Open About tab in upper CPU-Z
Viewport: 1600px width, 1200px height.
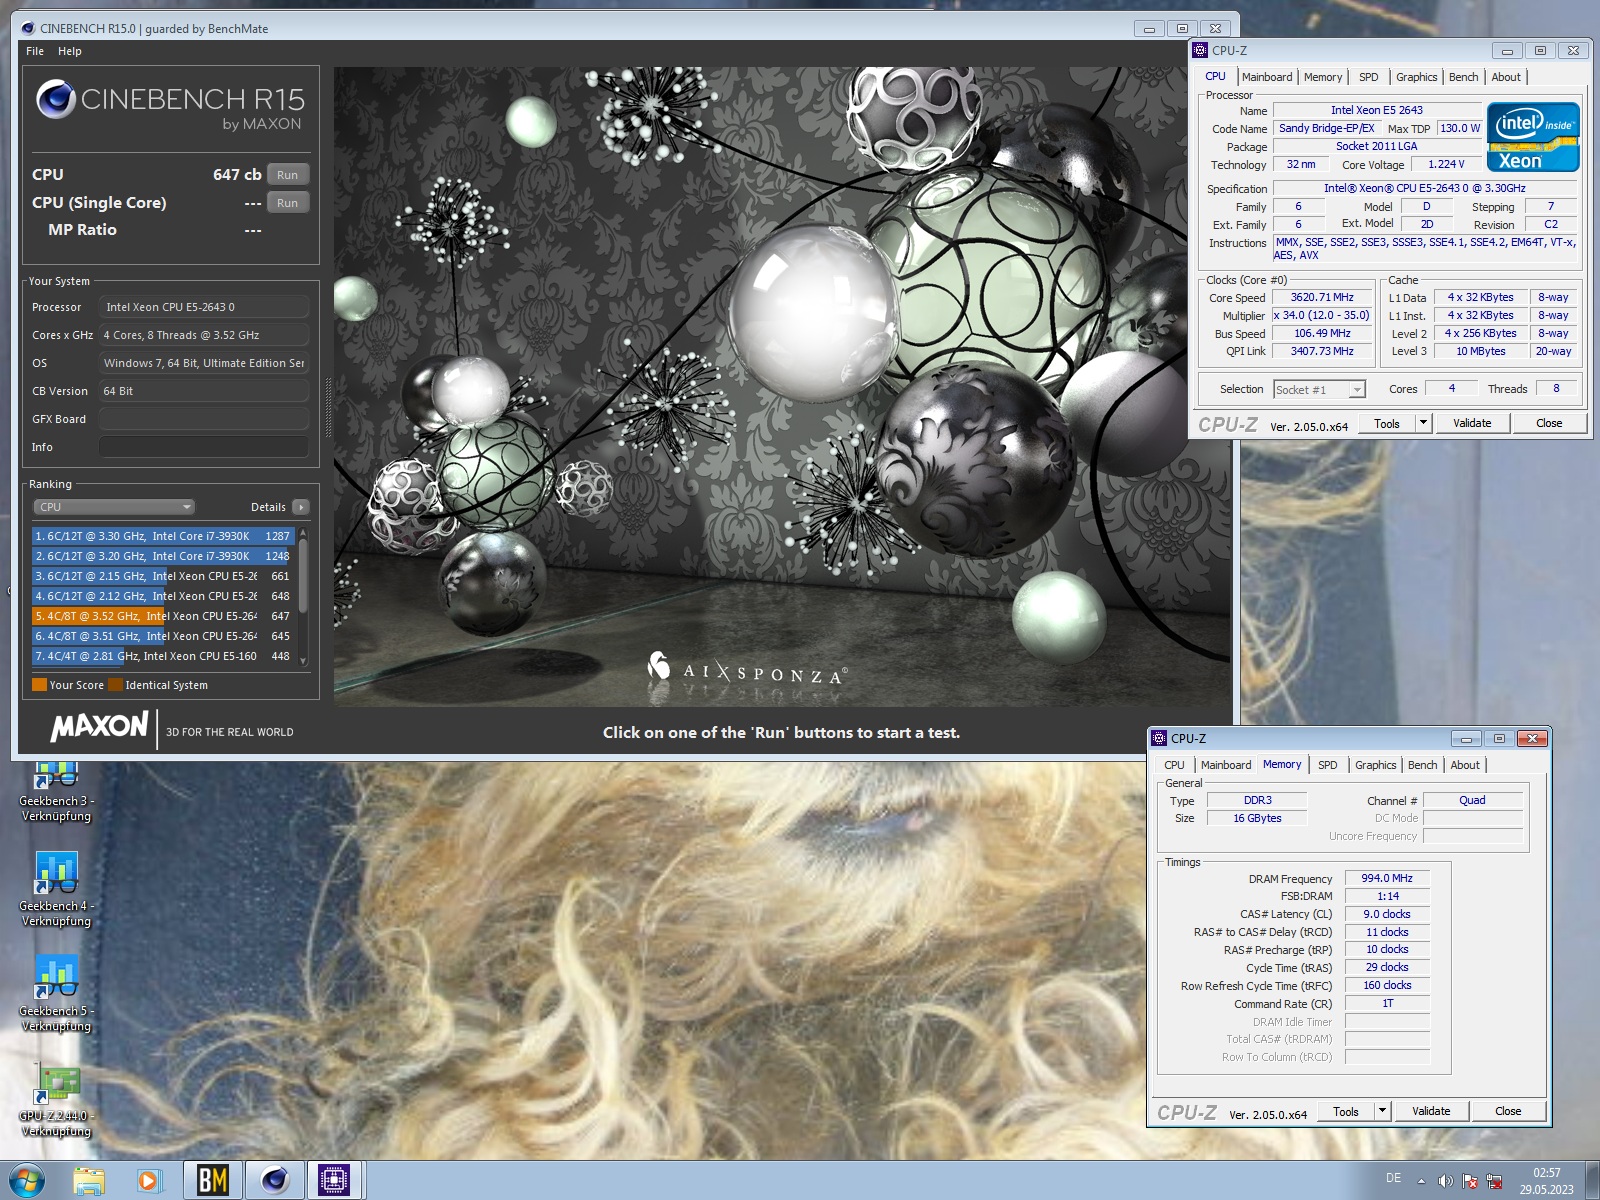pos(1506,77)
